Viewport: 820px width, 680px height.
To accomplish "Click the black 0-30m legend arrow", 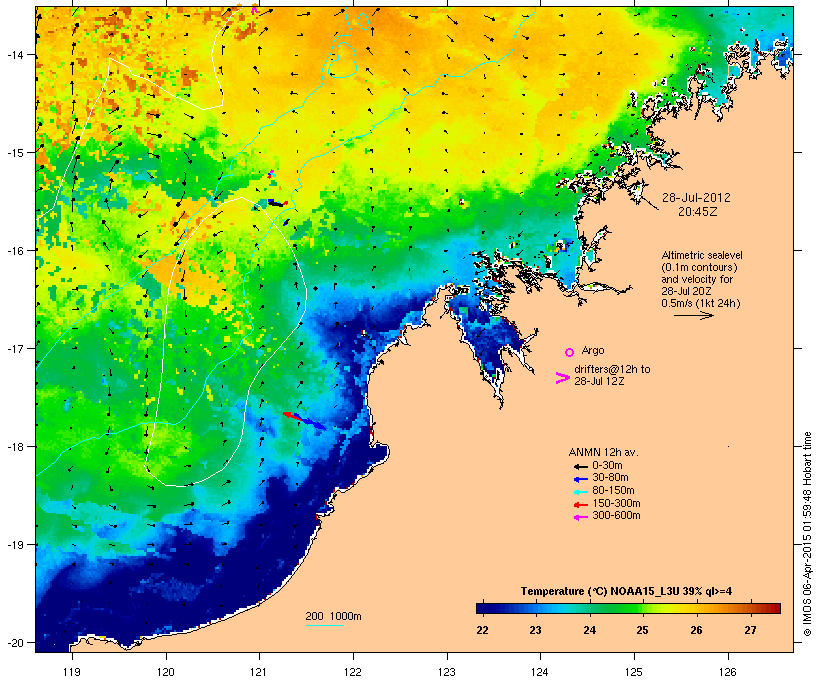I will 580,466.
